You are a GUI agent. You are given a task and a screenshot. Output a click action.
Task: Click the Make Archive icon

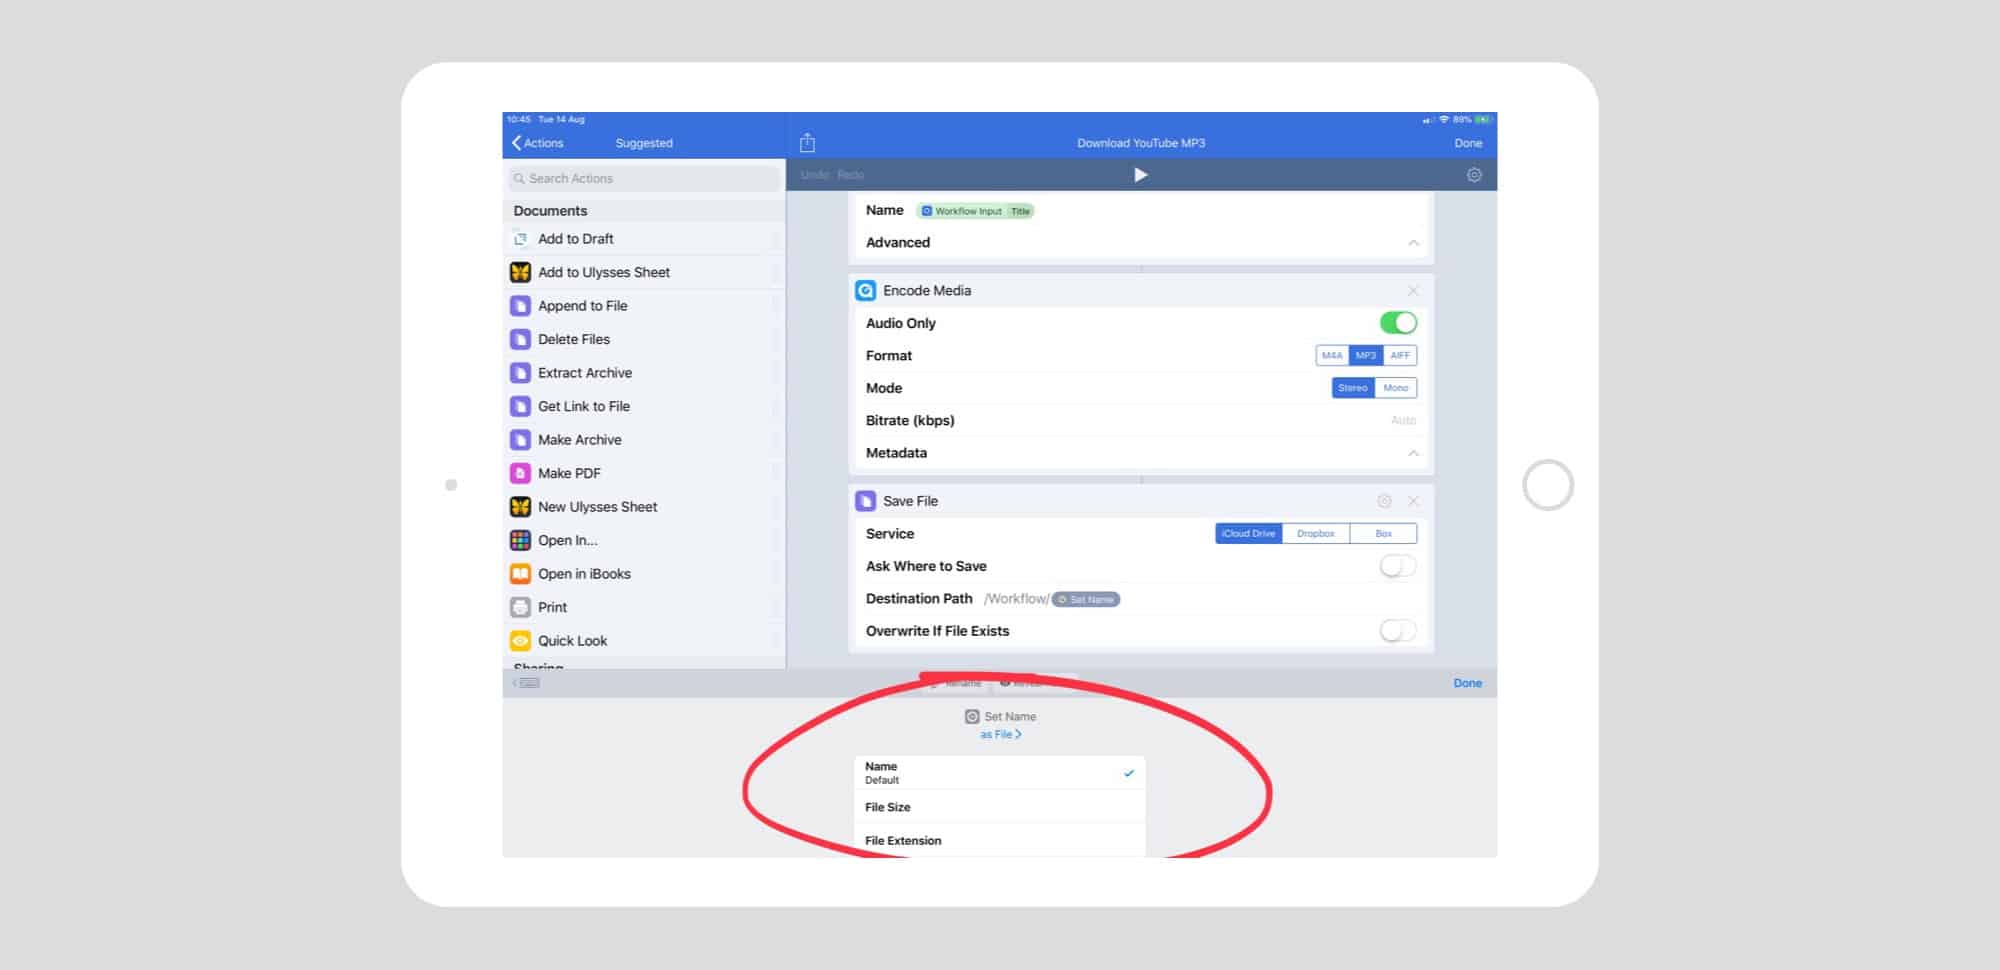[x=520, y=440]
